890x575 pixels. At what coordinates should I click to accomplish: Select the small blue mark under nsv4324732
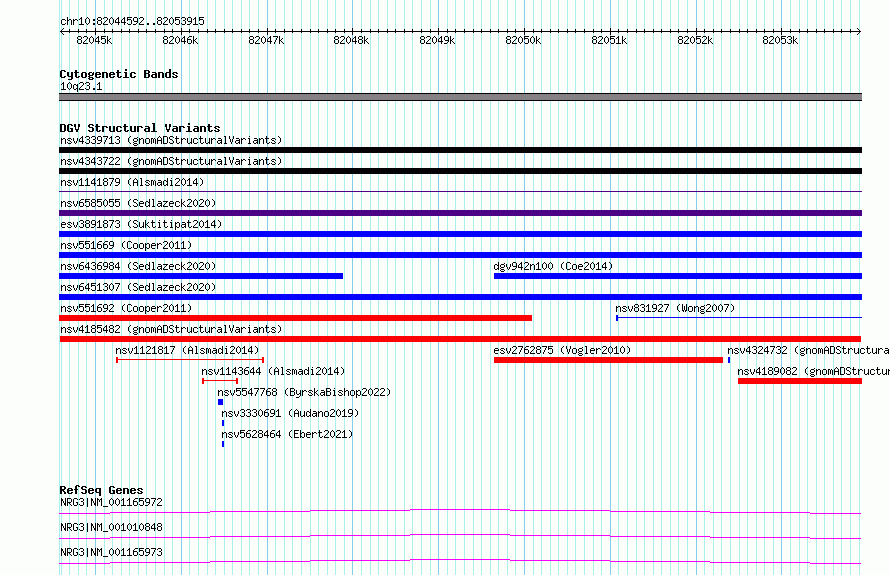729,360
